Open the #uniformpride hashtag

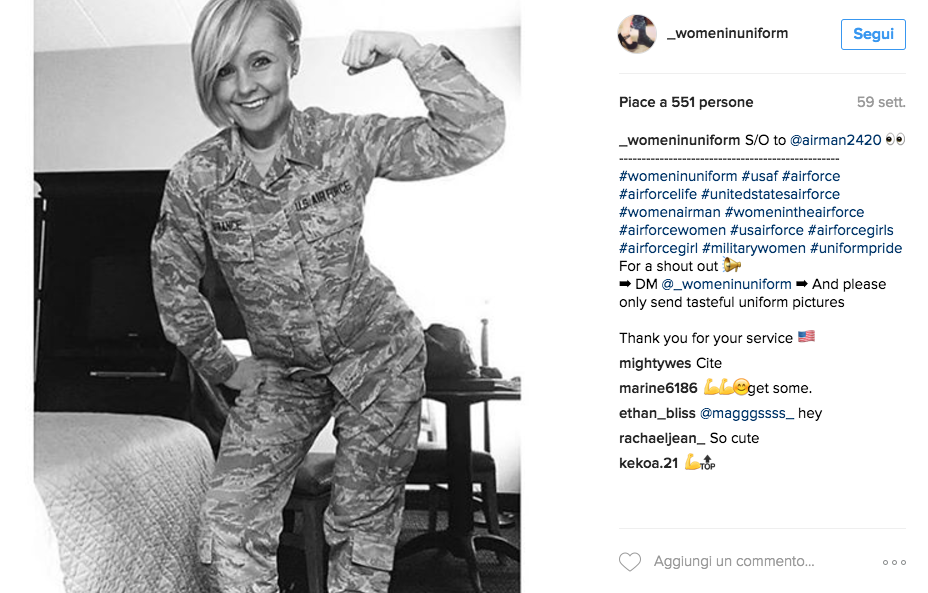coord(856,248)
